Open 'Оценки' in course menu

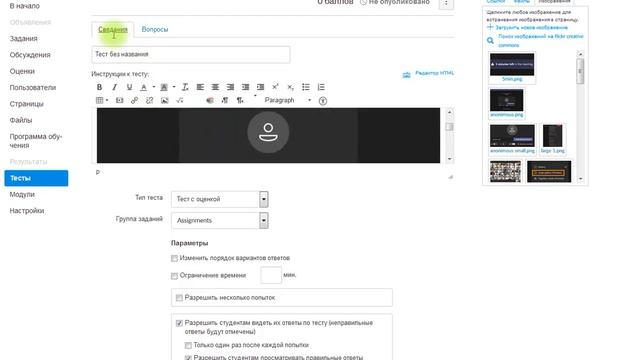tap(22, 71)
